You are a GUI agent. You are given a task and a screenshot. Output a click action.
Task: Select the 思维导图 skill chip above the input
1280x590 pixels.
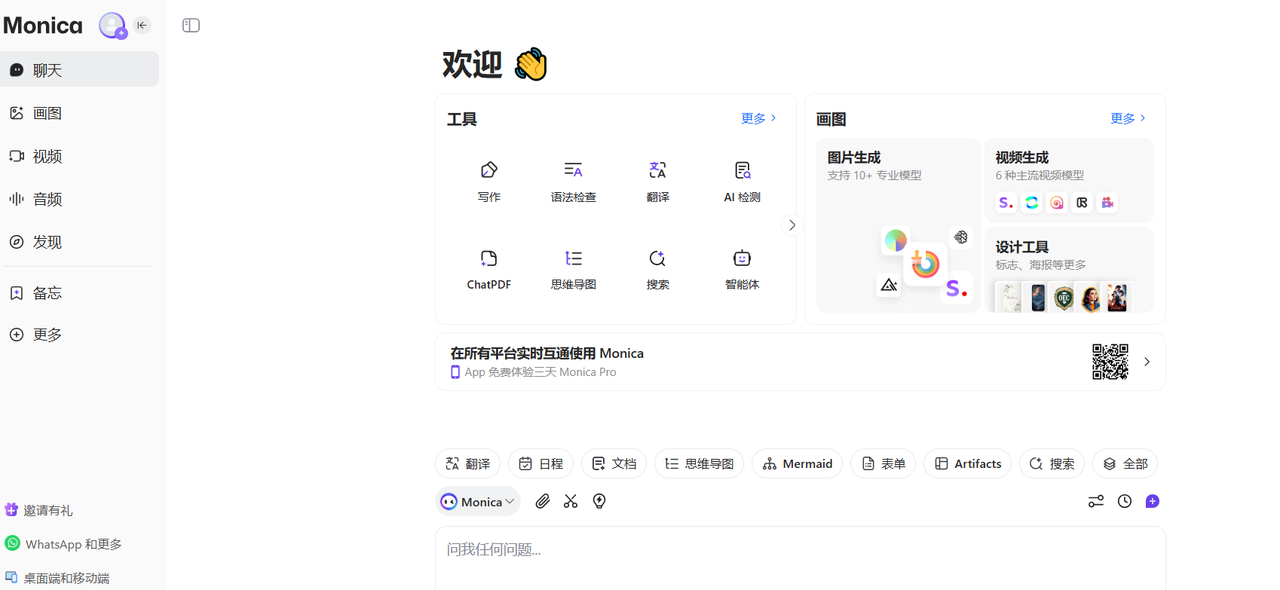pyautogui.click(x=699, y=463)
